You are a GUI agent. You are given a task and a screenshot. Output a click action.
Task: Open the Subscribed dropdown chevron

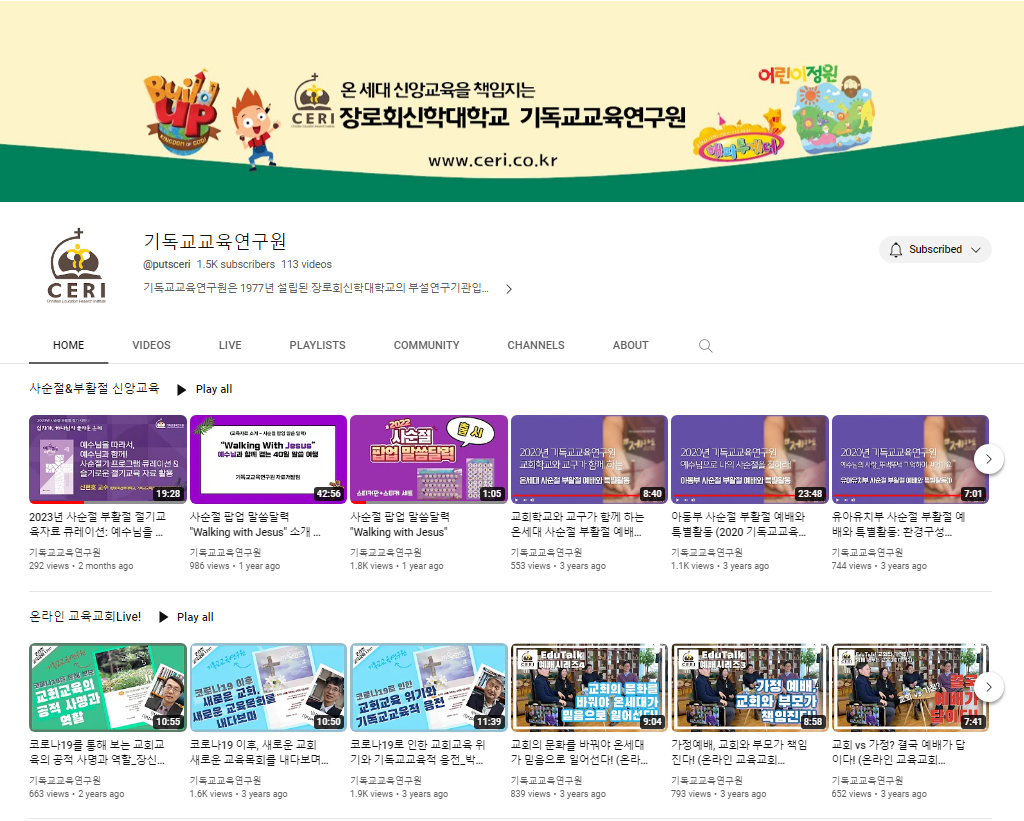pos(976,250)
